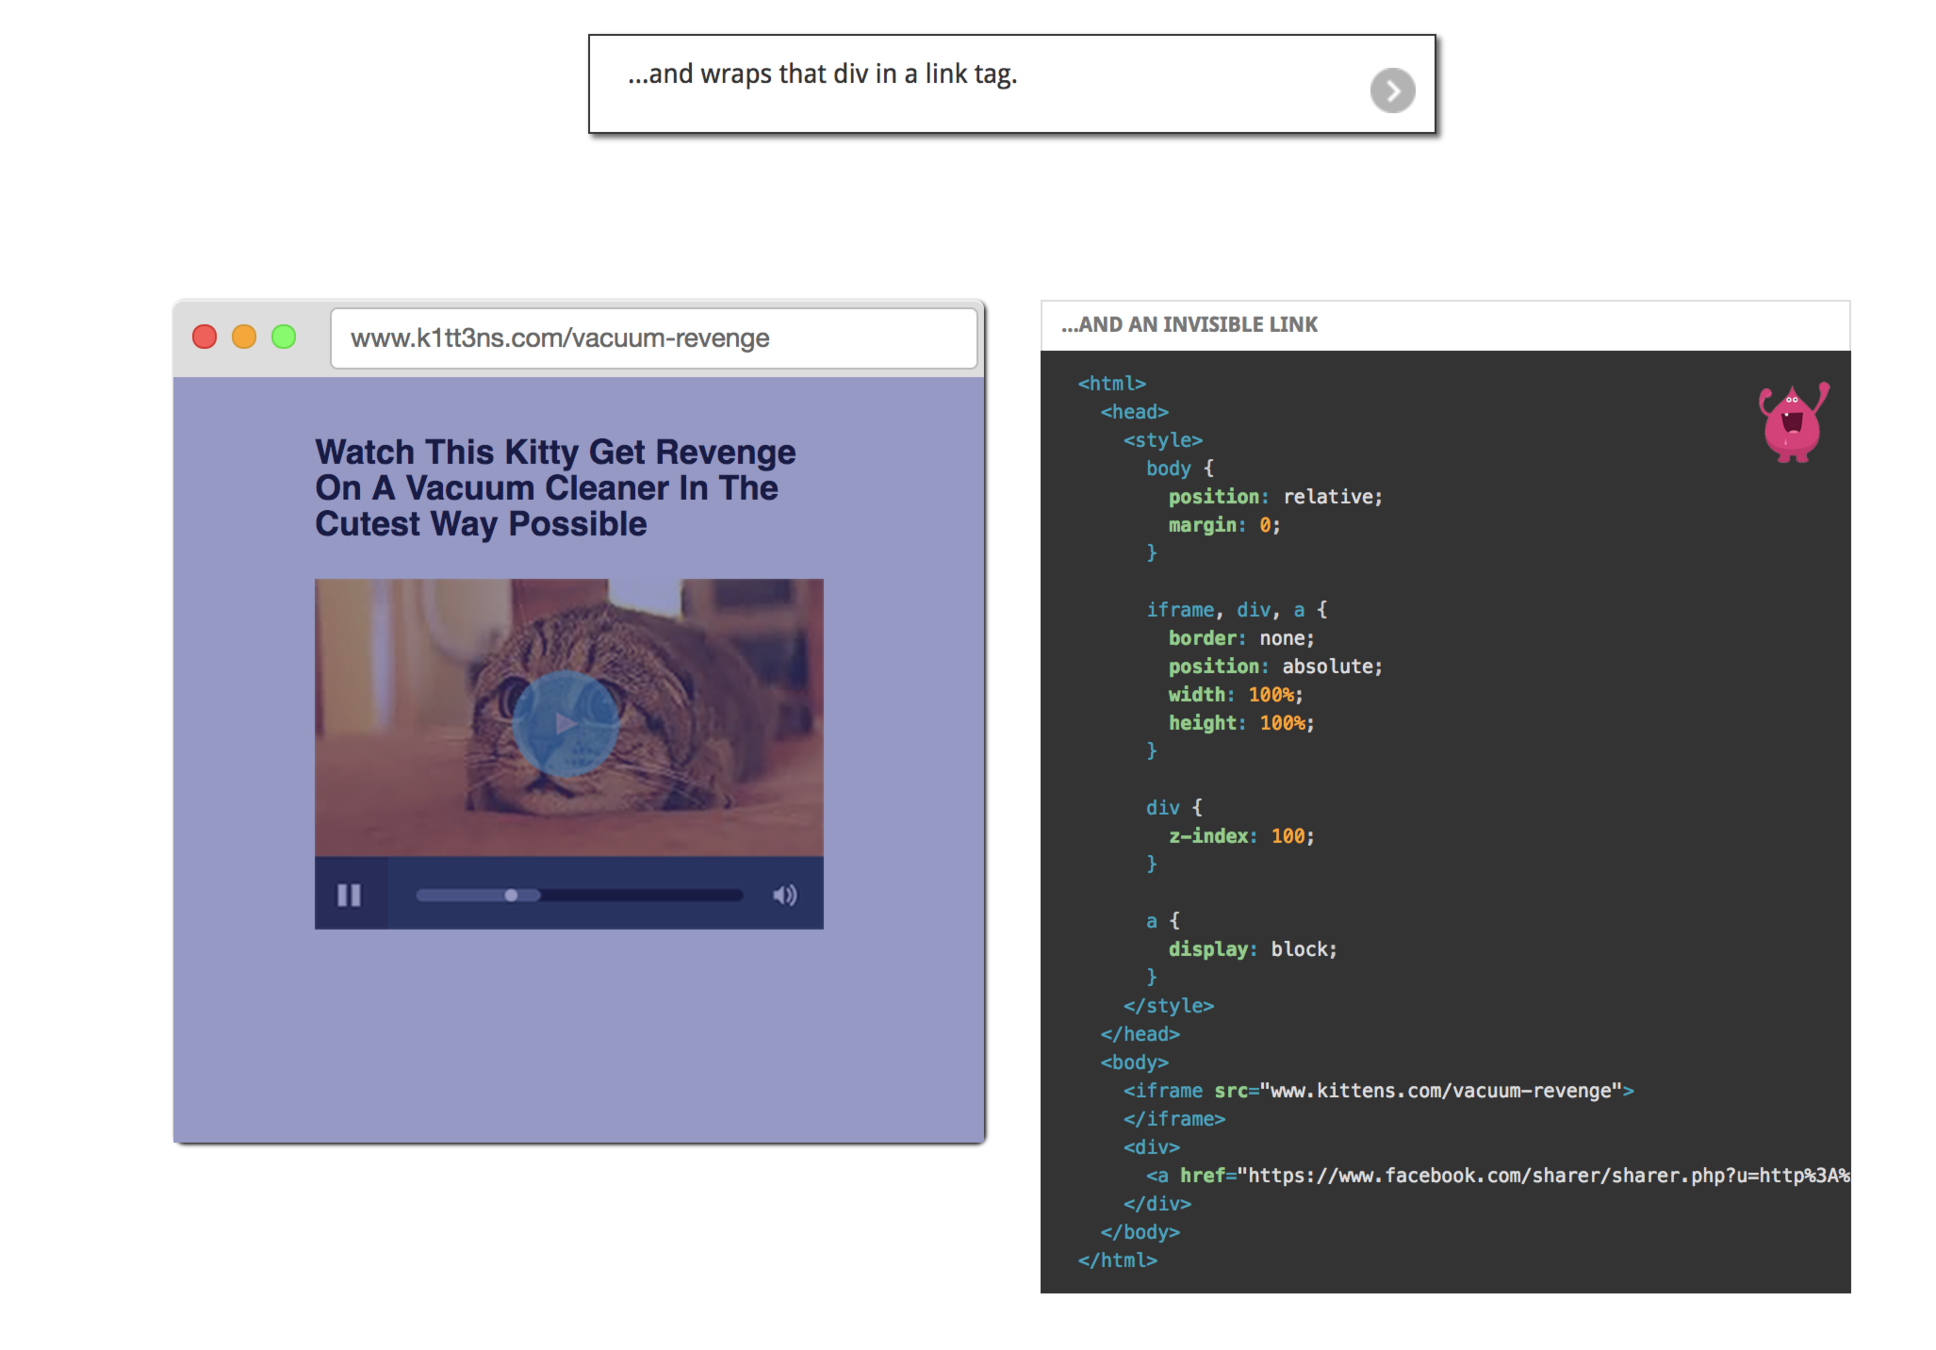Click the 'z-index: 100' code line
Viewport: 1936px width, 1350px height.
(x=1240, y=836)
